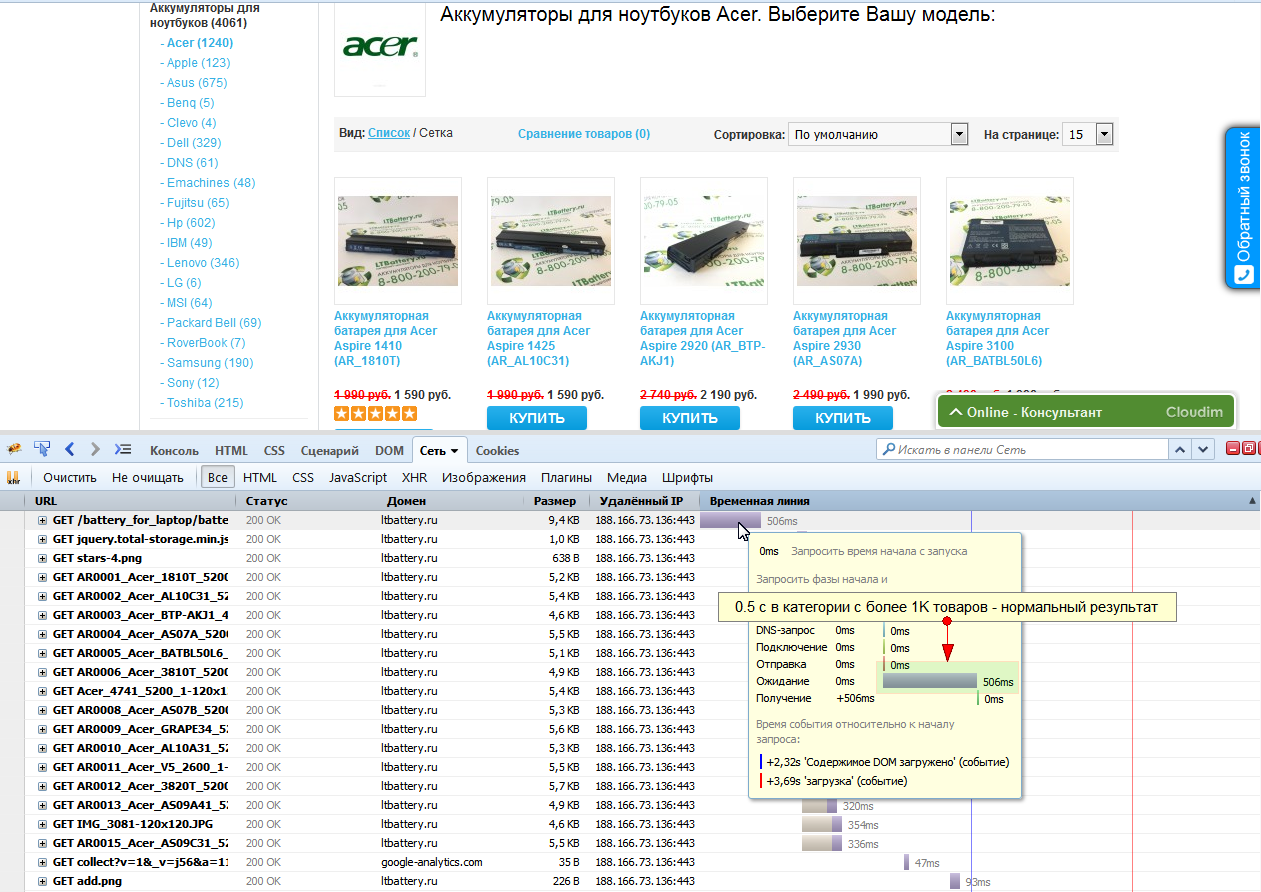Enable the XHR request filter
Viewport: 1261px width, 892px height.
(414, 478)
